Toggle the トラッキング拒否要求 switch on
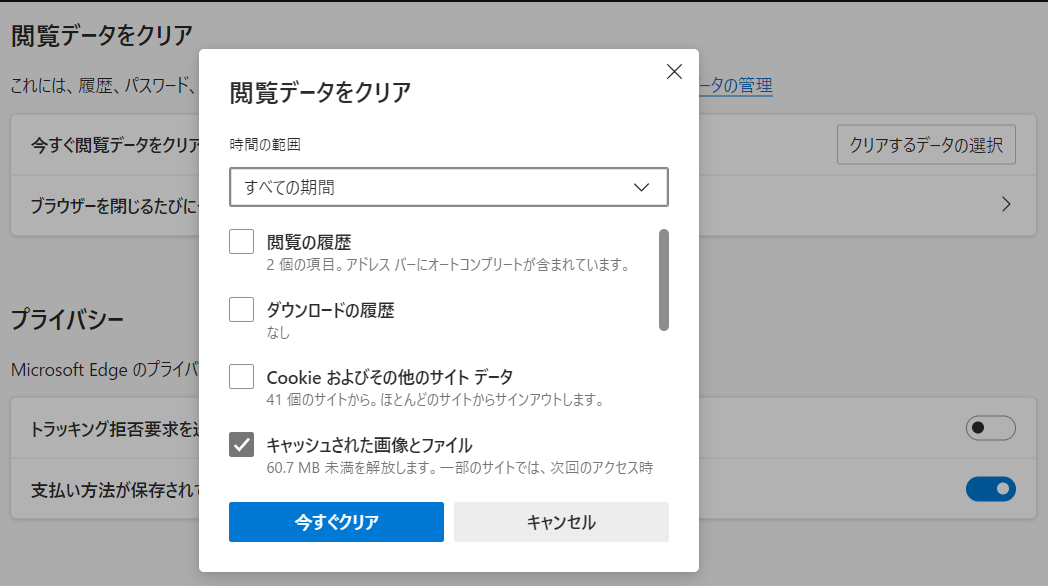Viewport: 1048px width, 586px height. coord(990,429)
